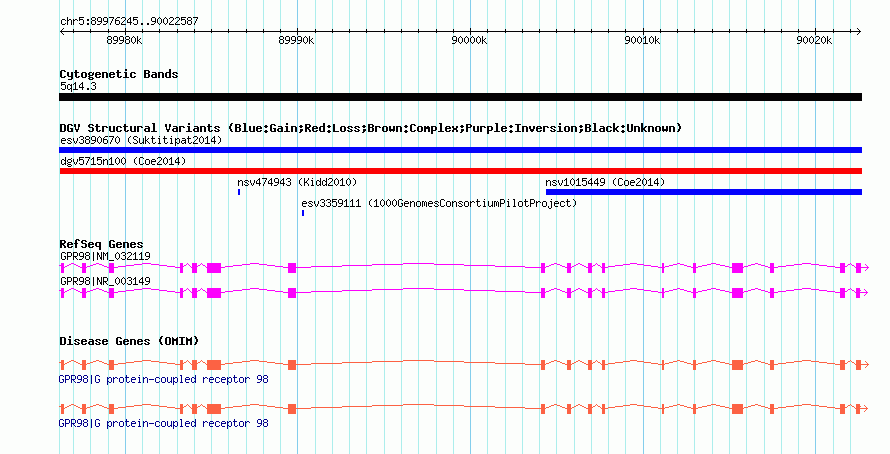Open the upper GPR98|G protein-coupled receptor 98 link
The height and width of the screenshot is (454, 890).
[163, 379]
